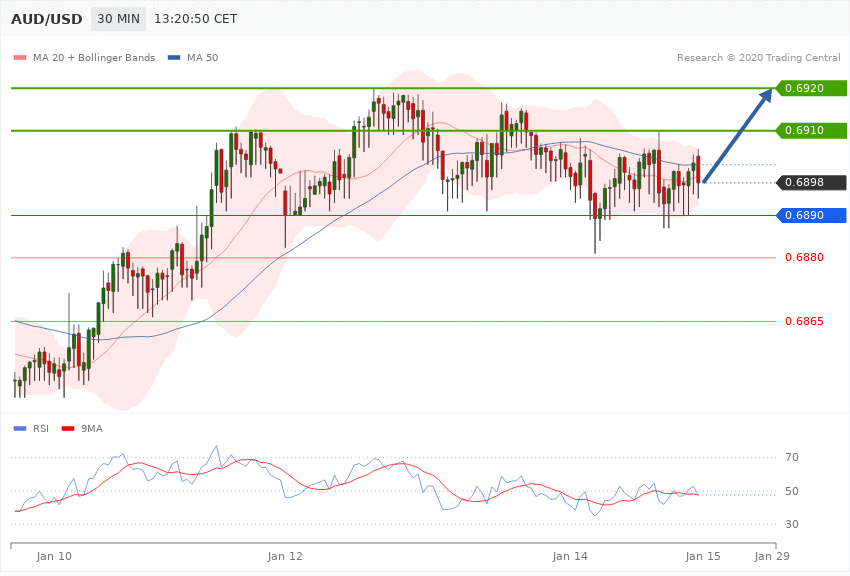Click the Jan 14 date axis label
850x576 pixels.
pyautogui.click(x=570, y=556)
